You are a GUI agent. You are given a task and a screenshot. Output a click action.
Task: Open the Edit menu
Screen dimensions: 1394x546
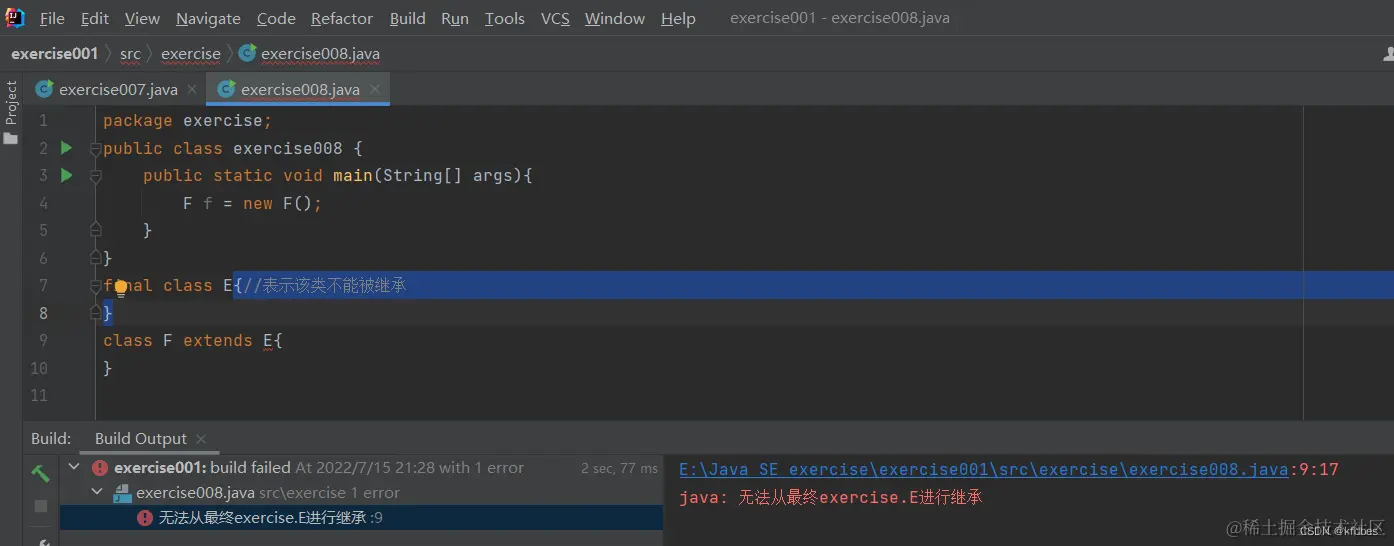(x=95, y=18)
